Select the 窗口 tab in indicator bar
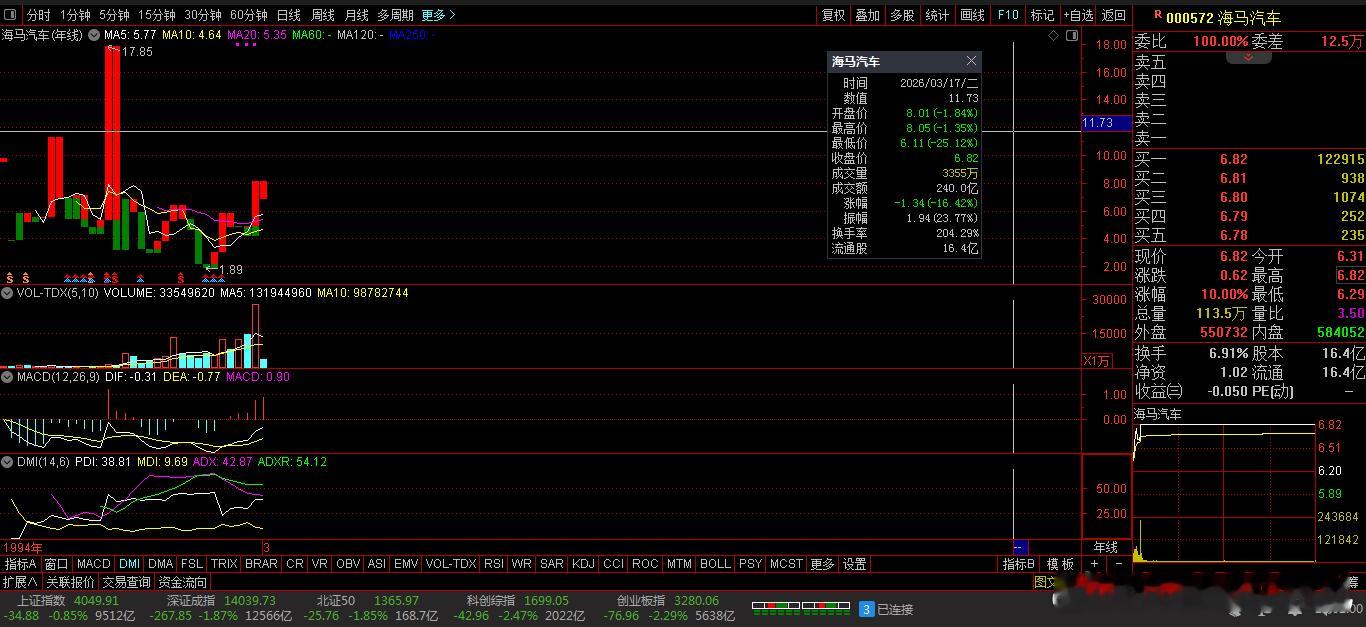The width and height of the screenshot is (1366, 627). 57,564
